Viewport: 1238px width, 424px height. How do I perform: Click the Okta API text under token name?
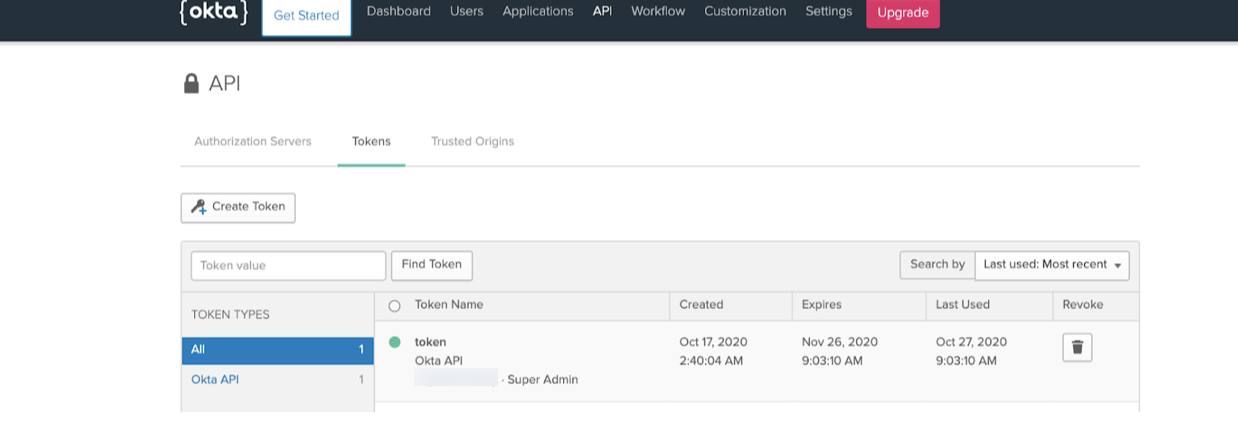point(439,361)
